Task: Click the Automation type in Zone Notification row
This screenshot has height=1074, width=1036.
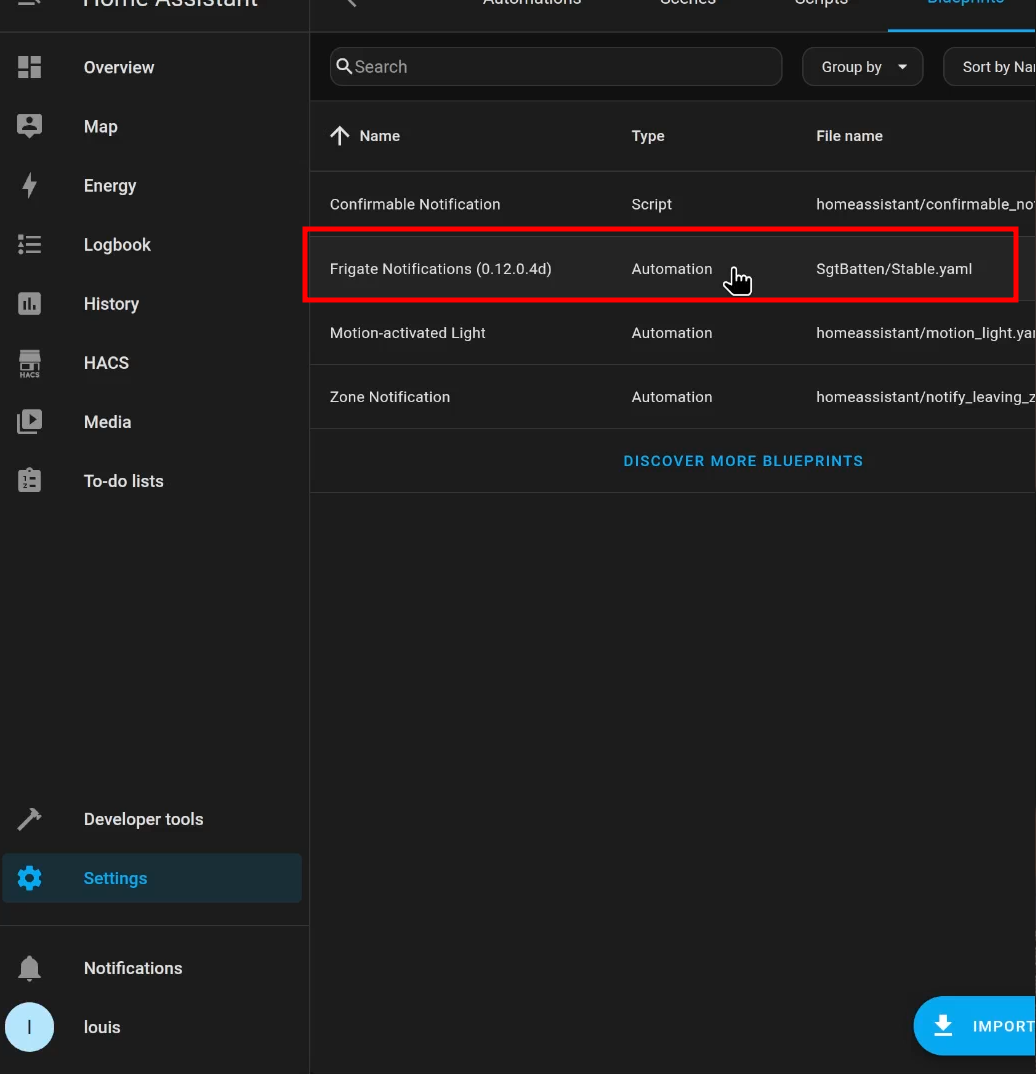Action: (672, 397)
